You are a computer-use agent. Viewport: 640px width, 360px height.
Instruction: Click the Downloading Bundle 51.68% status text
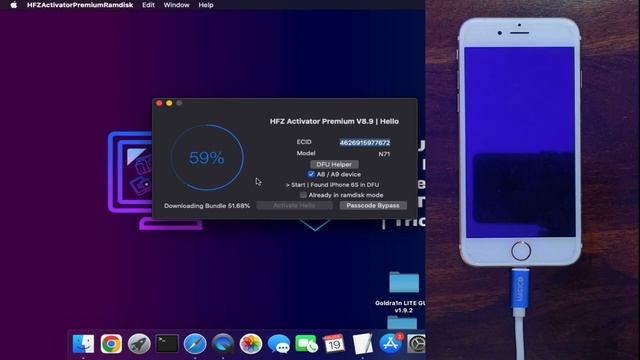tap(207, 206)
